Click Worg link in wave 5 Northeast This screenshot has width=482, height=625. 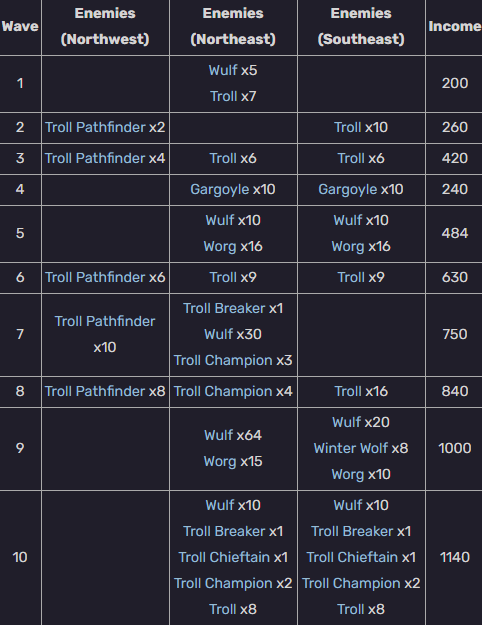tap(220, 247)
